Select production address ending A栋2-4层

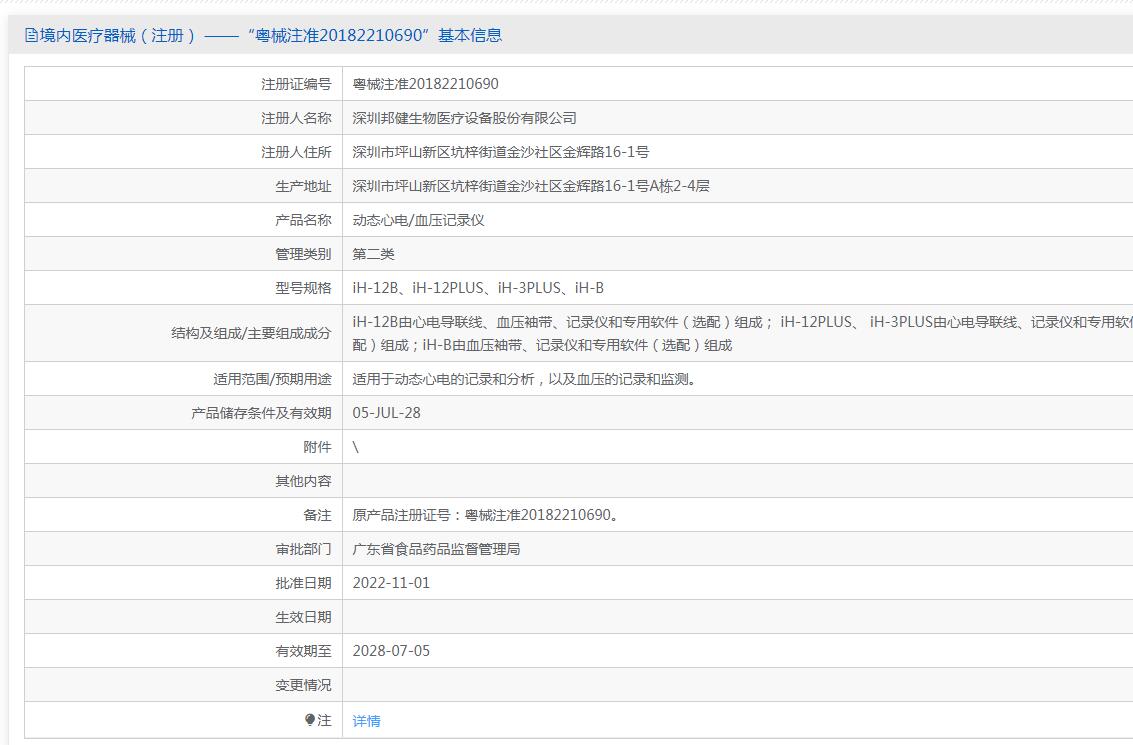click(x=531, y=186)
